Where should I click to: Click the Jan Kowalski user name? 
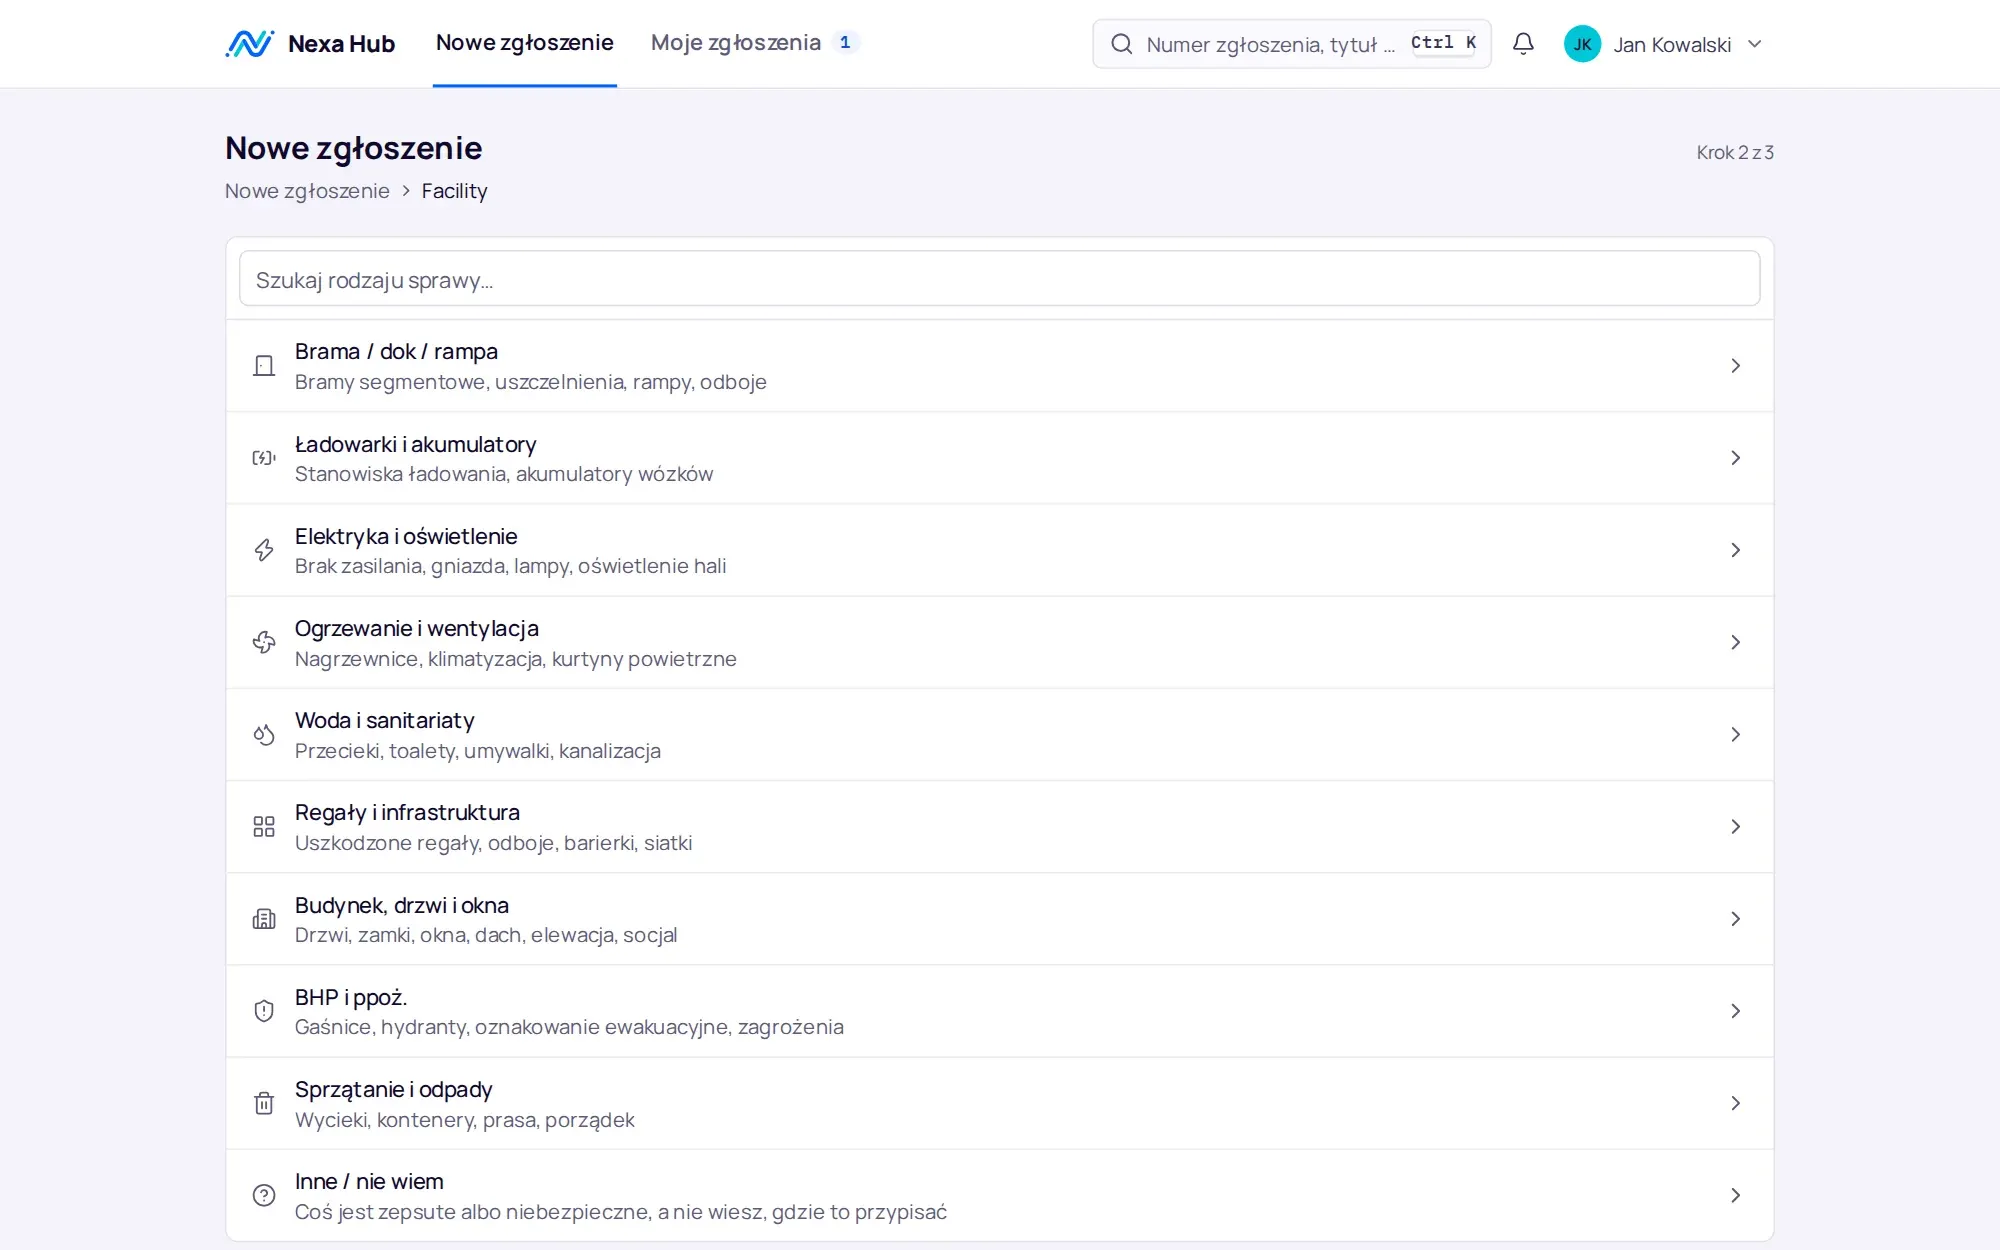1672,45
